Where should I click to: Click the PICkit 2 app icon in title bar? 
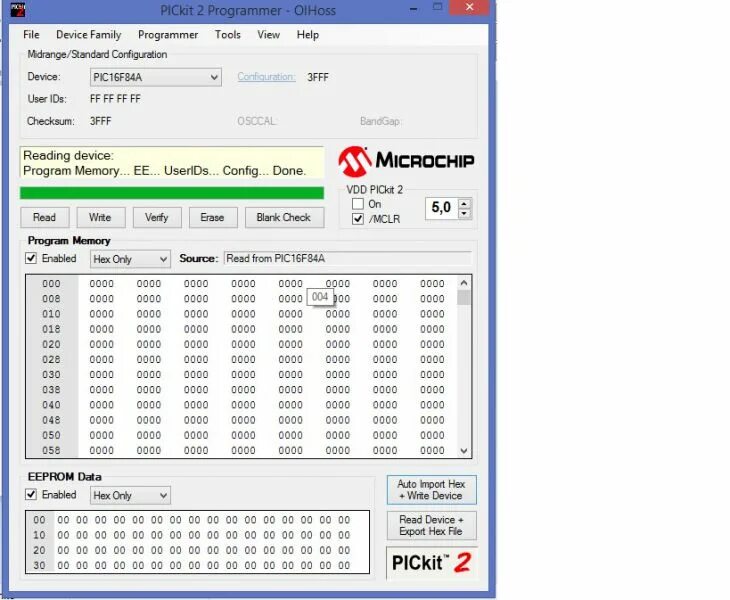(18, 9)
